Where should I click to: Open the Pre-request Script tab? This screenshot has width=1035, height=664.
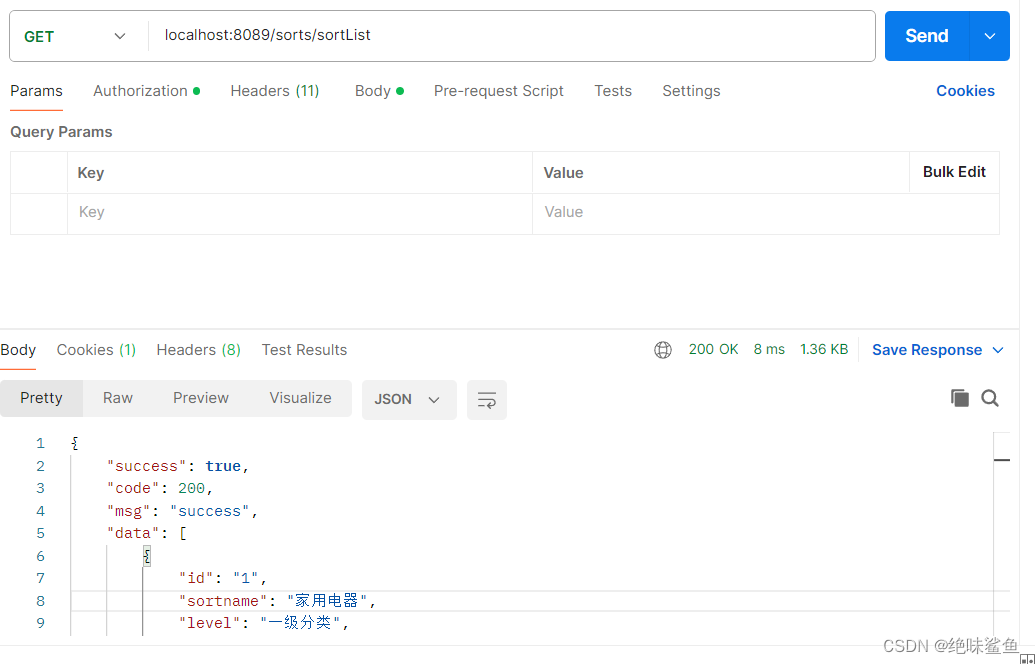[x=498, y=91]
